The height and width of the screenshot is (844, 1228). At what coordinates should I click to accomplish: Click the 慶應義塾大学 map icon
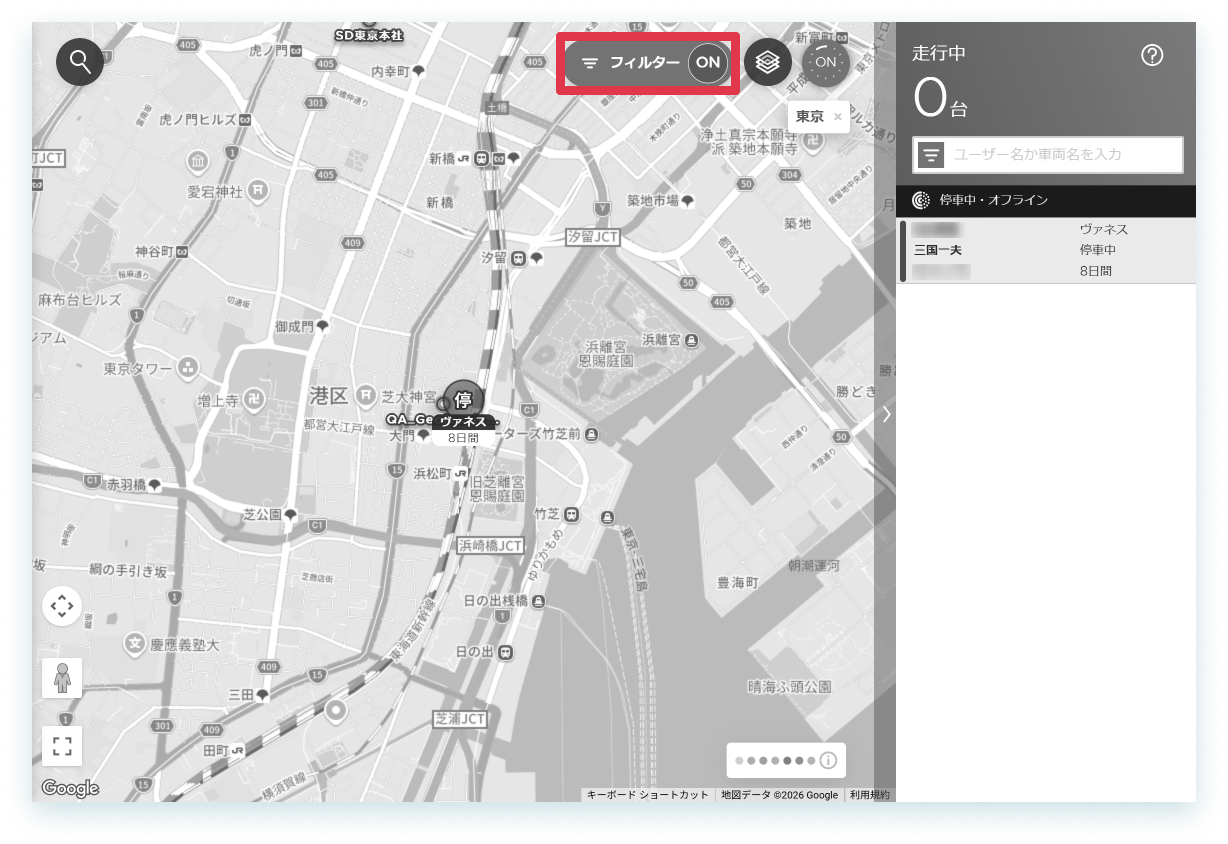click(x=135, y=645)
